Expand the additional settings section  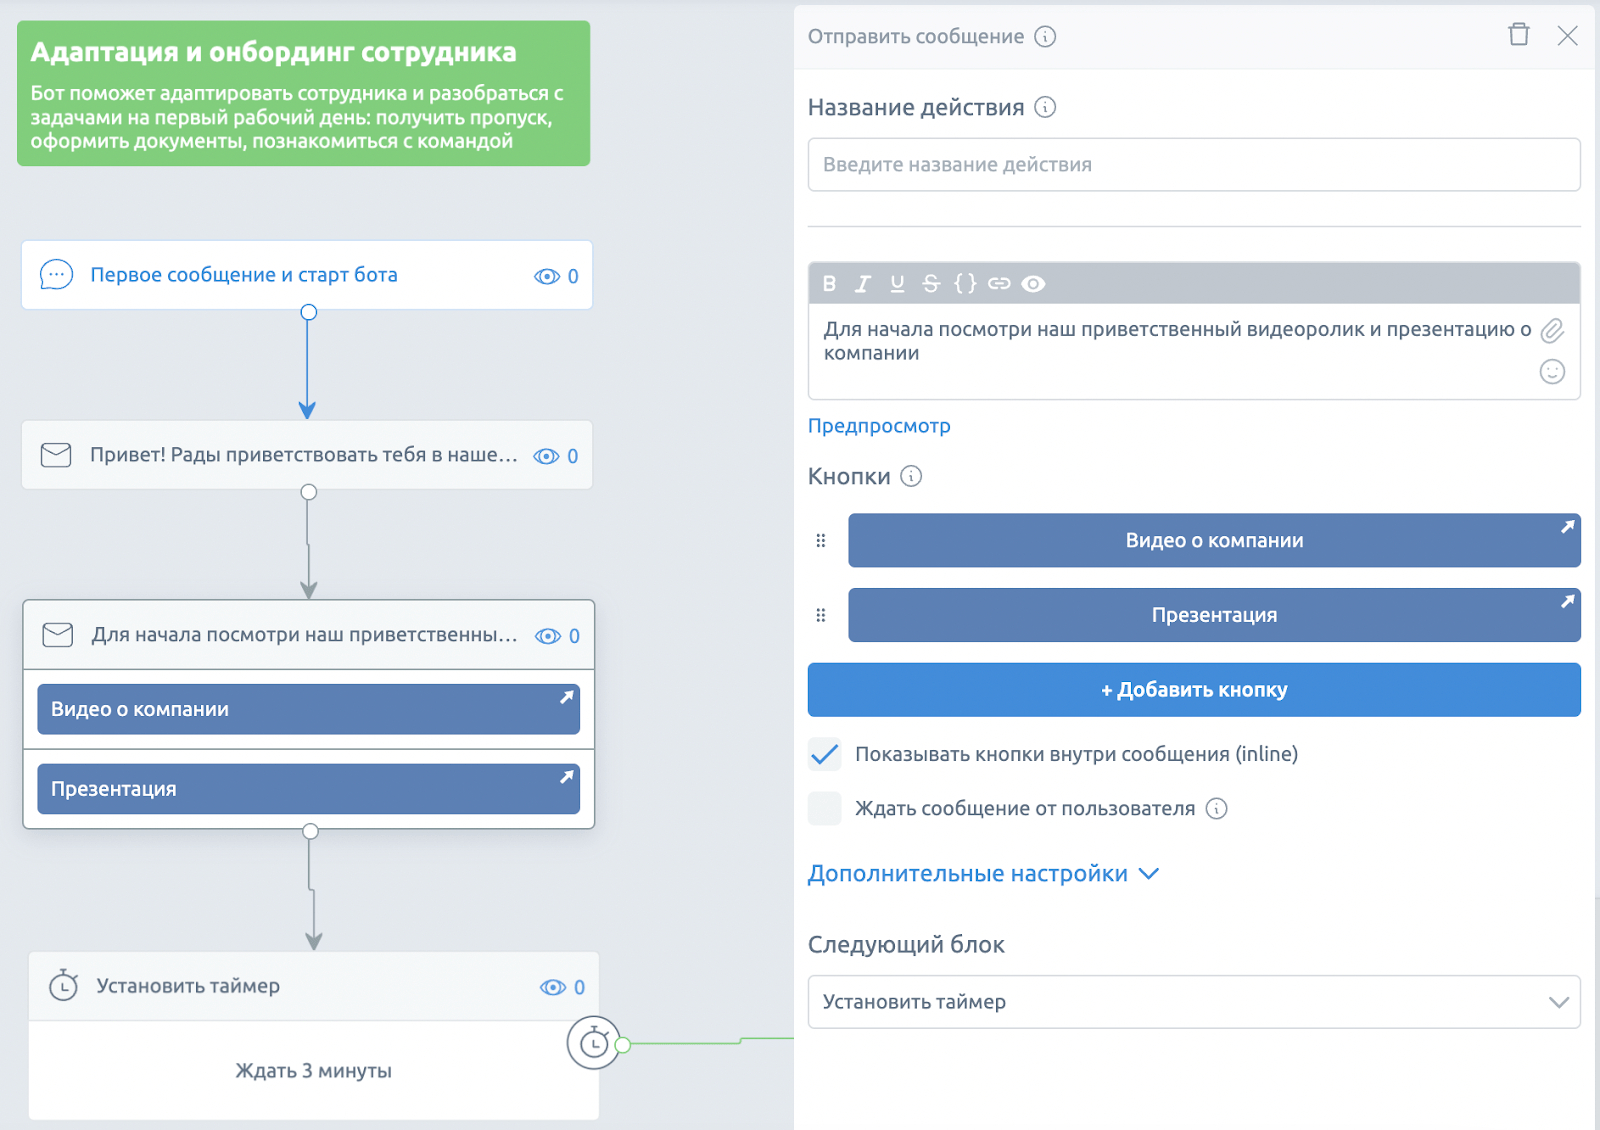[983, 874]
